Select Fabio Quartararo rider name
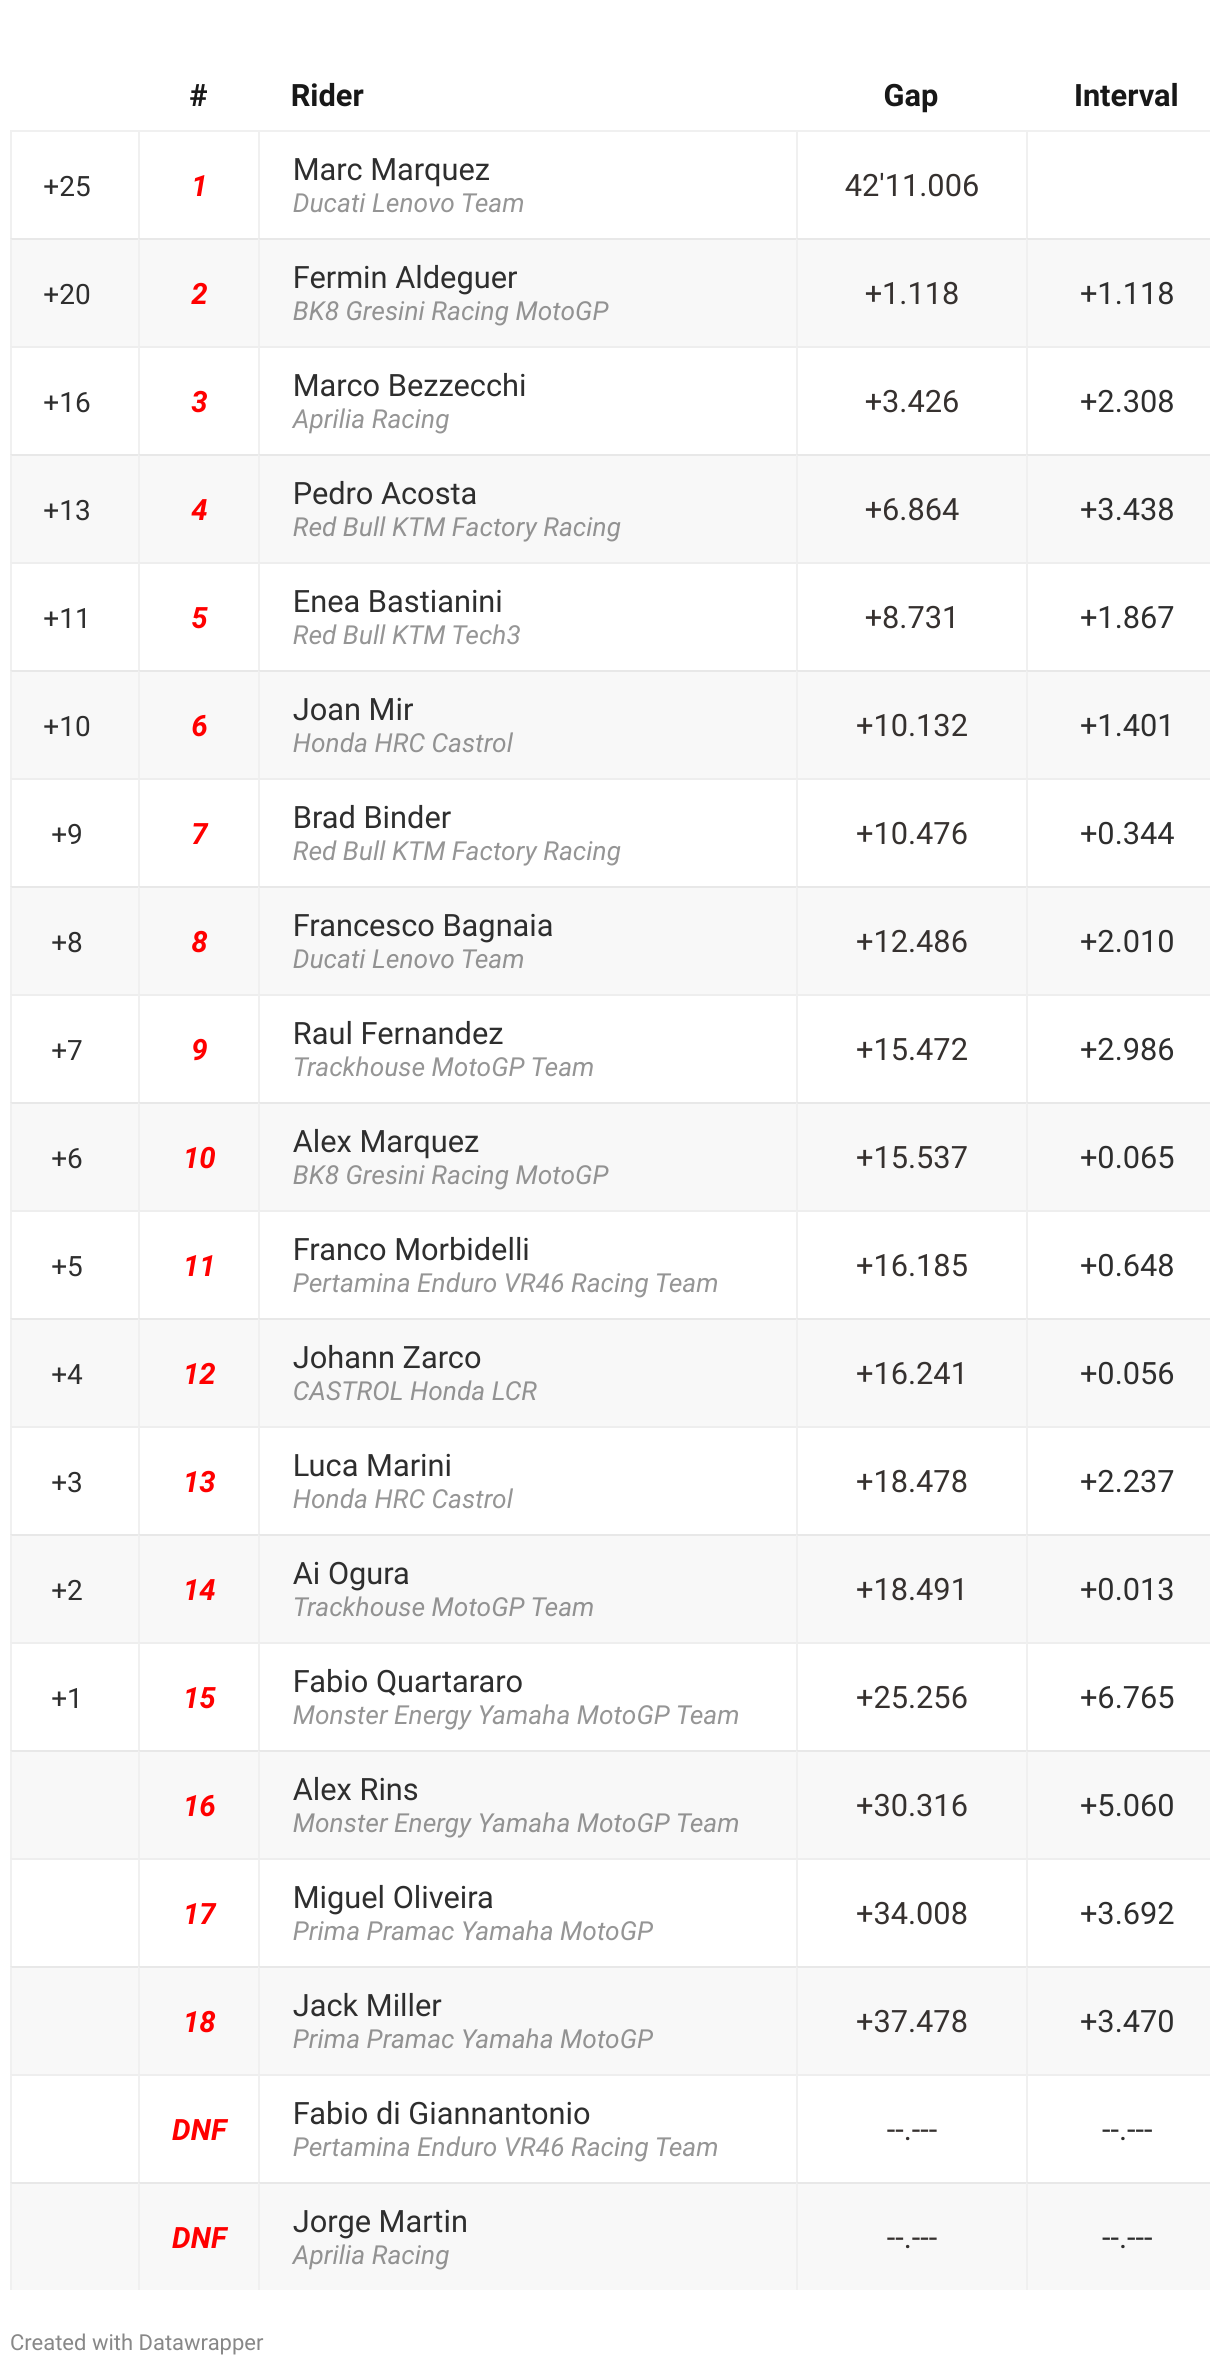The height and width of the screenshot is (2366, 1220). (x=408, y=1682)
